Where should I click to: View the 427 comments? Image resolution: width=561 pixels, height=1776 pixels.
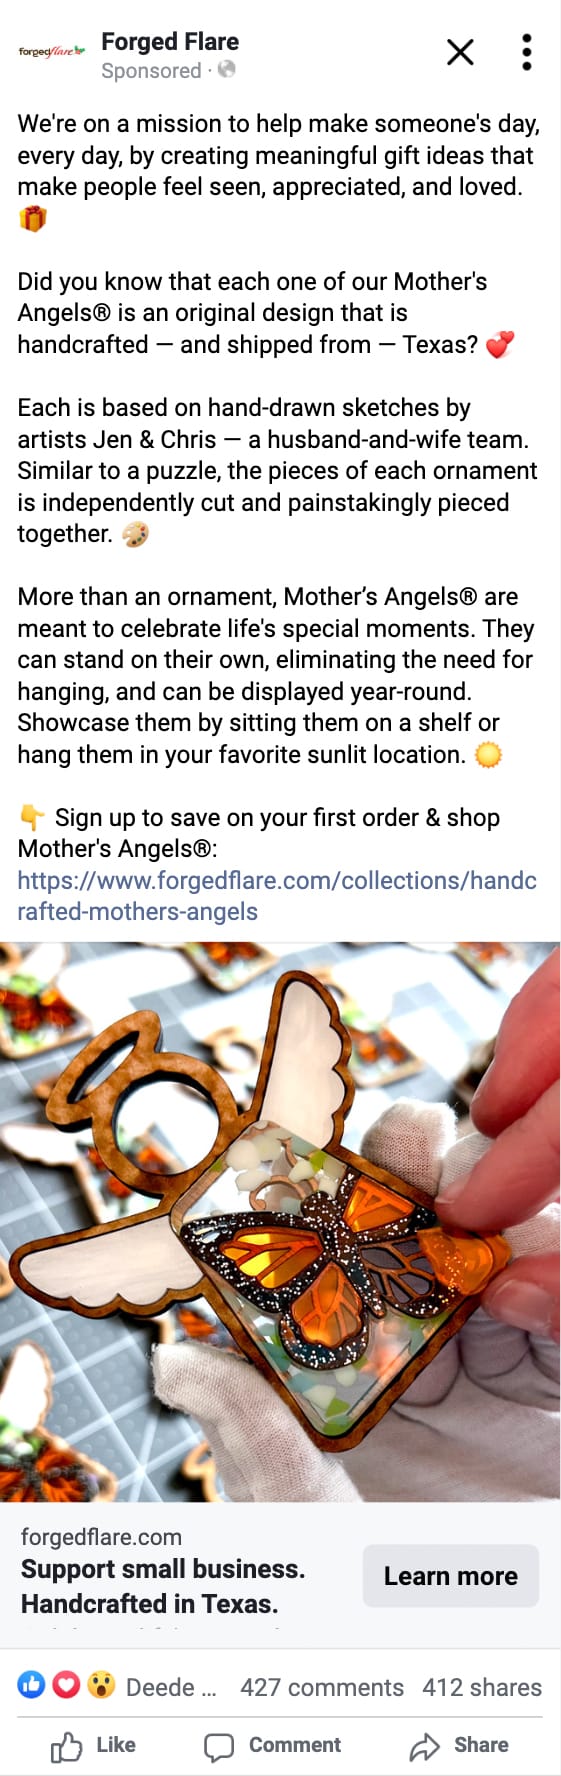[322, 1687]
